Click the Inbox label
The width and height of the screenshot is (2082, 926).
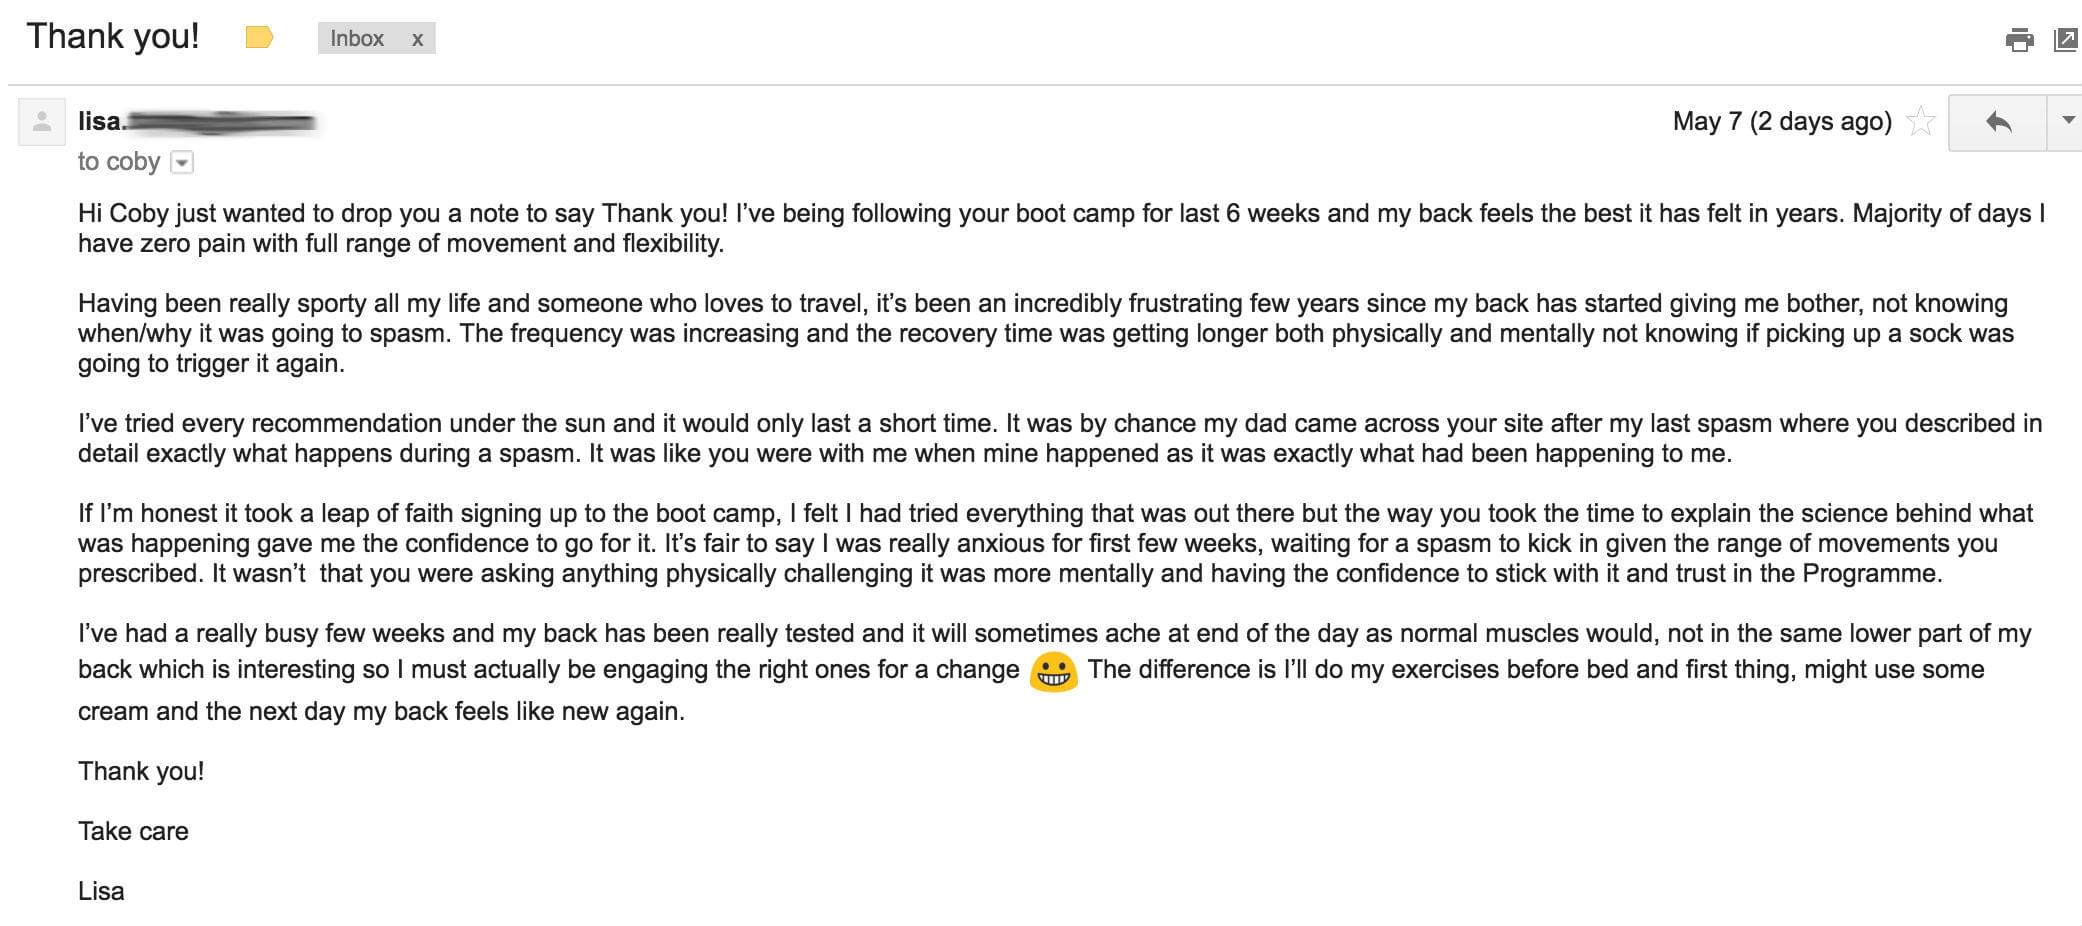[x=357, y=38]
